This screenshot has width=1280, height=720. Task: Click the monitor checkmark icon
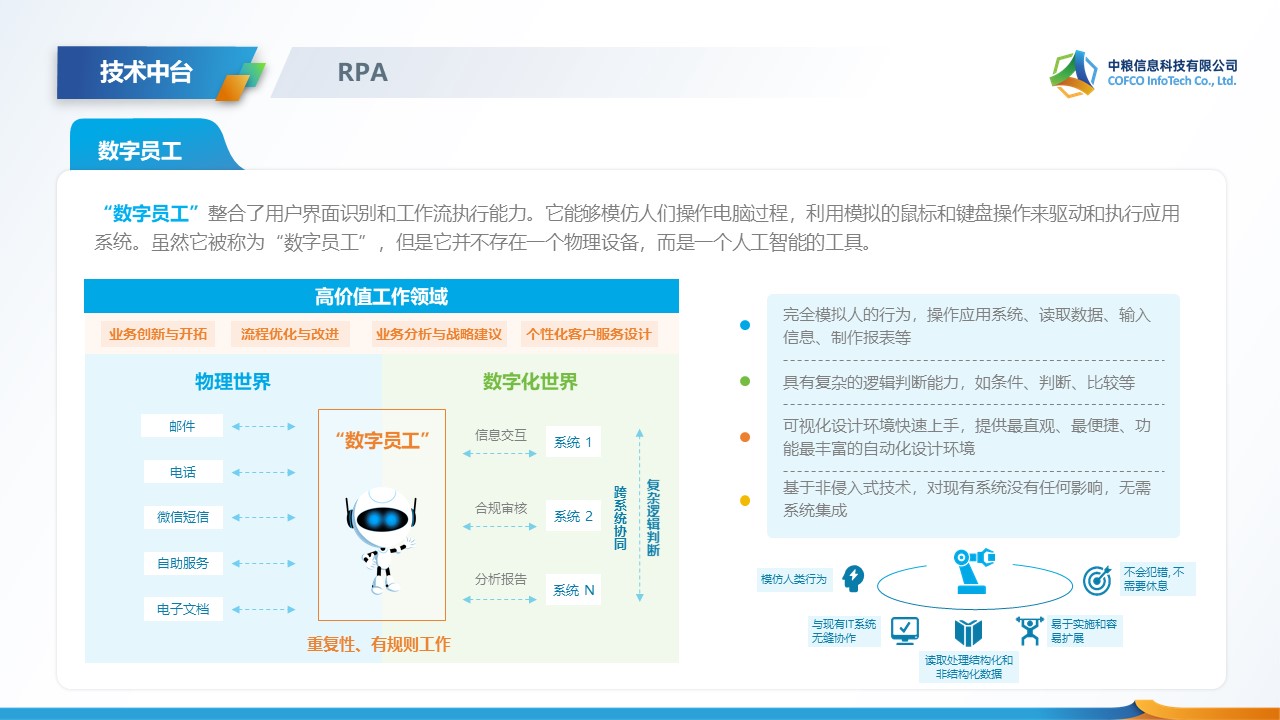pyautogui.click(x=904, y=630)
